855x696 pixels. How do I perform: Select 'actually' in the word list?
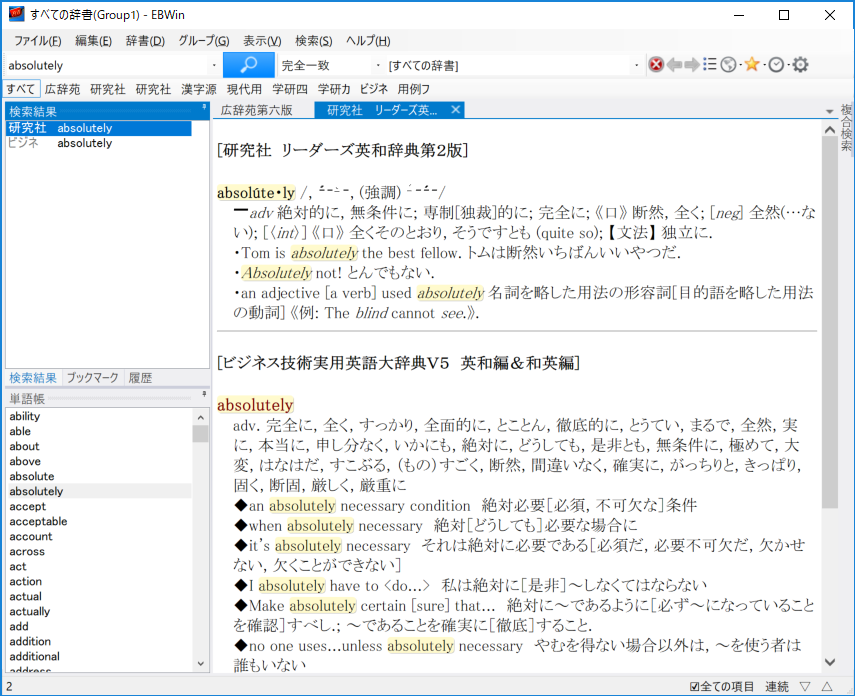click(x=100, y=611)
